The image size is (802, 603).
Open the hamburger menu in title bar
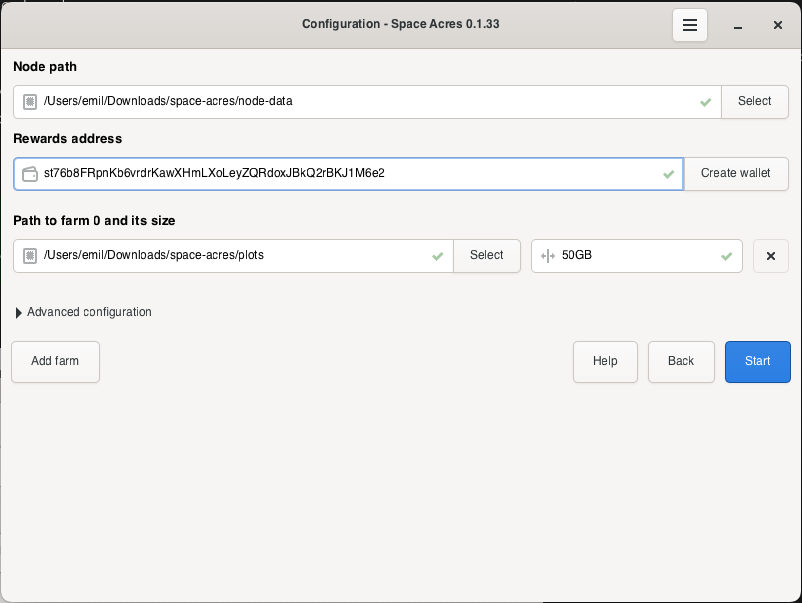pyautogui.click(x=689, y=25)
